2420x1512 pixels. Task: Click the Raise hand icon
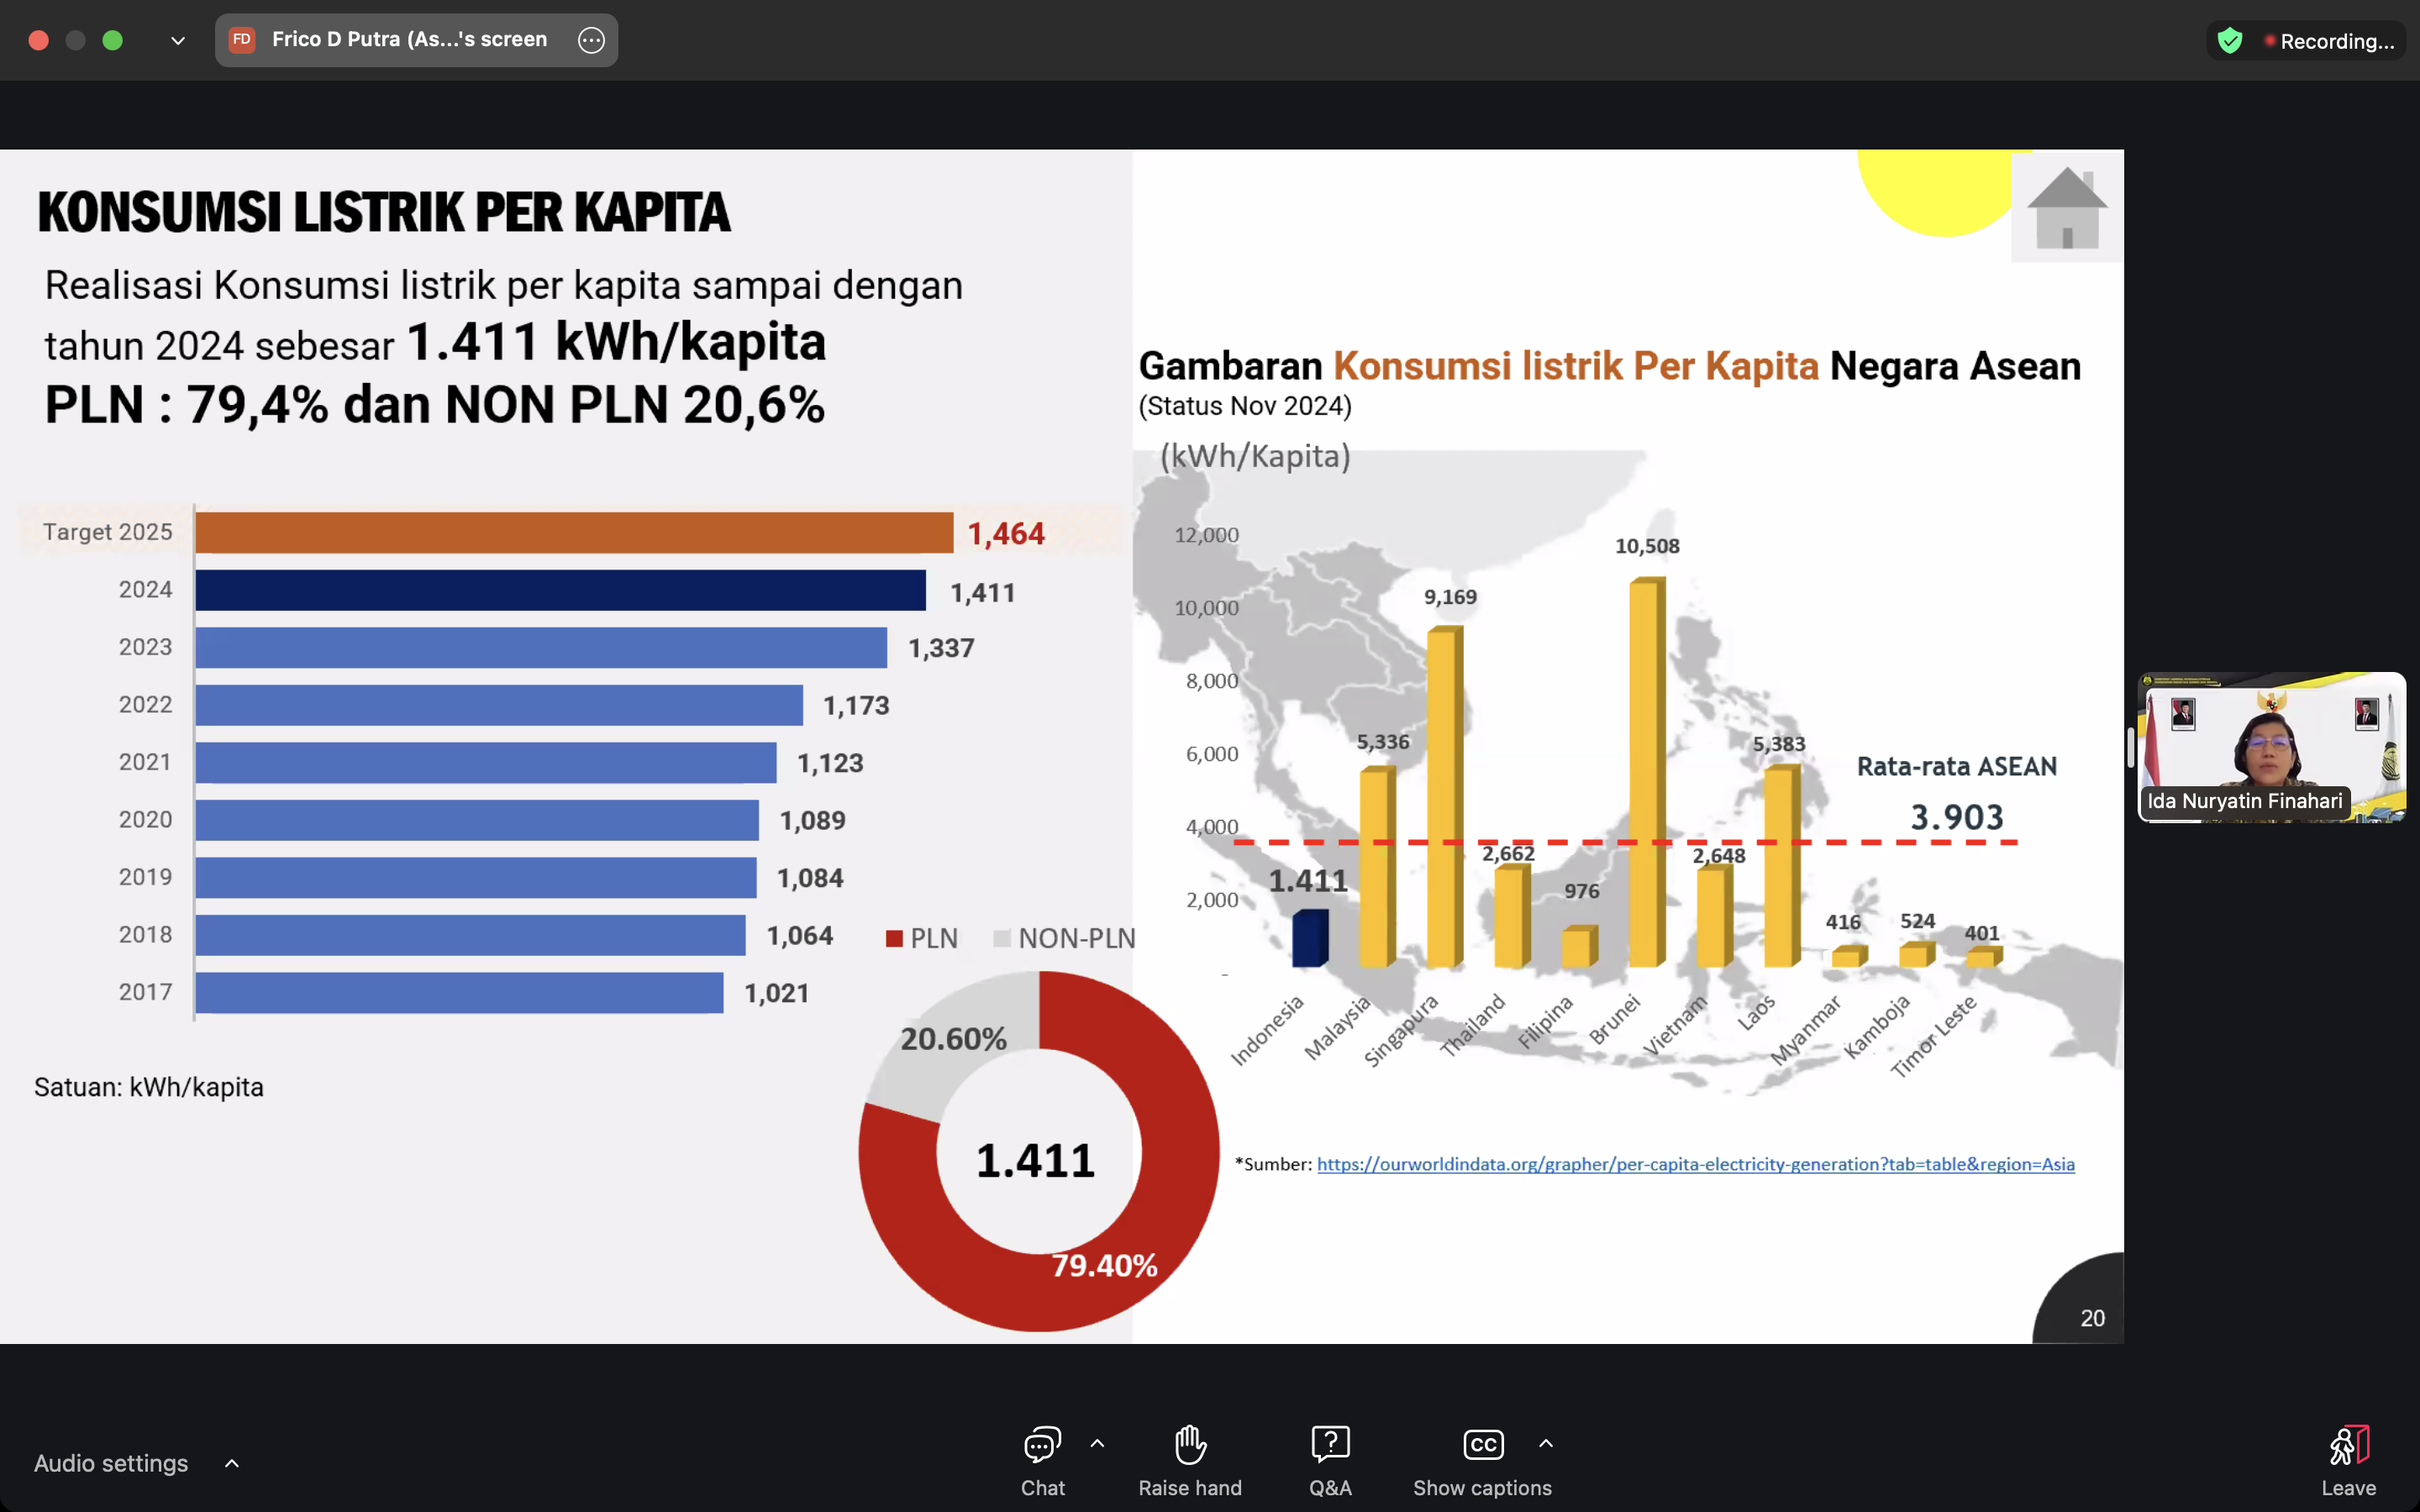pyautogui.click(x=1189, y=1445)
